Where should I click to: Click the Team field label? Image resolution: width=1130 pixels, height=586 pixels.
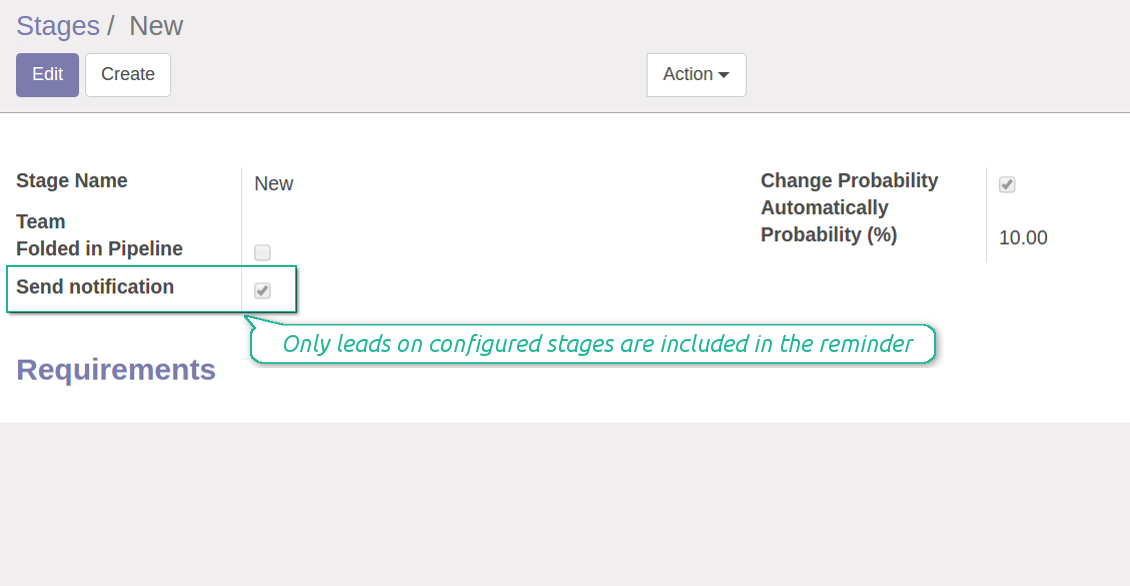coord(41,222)
